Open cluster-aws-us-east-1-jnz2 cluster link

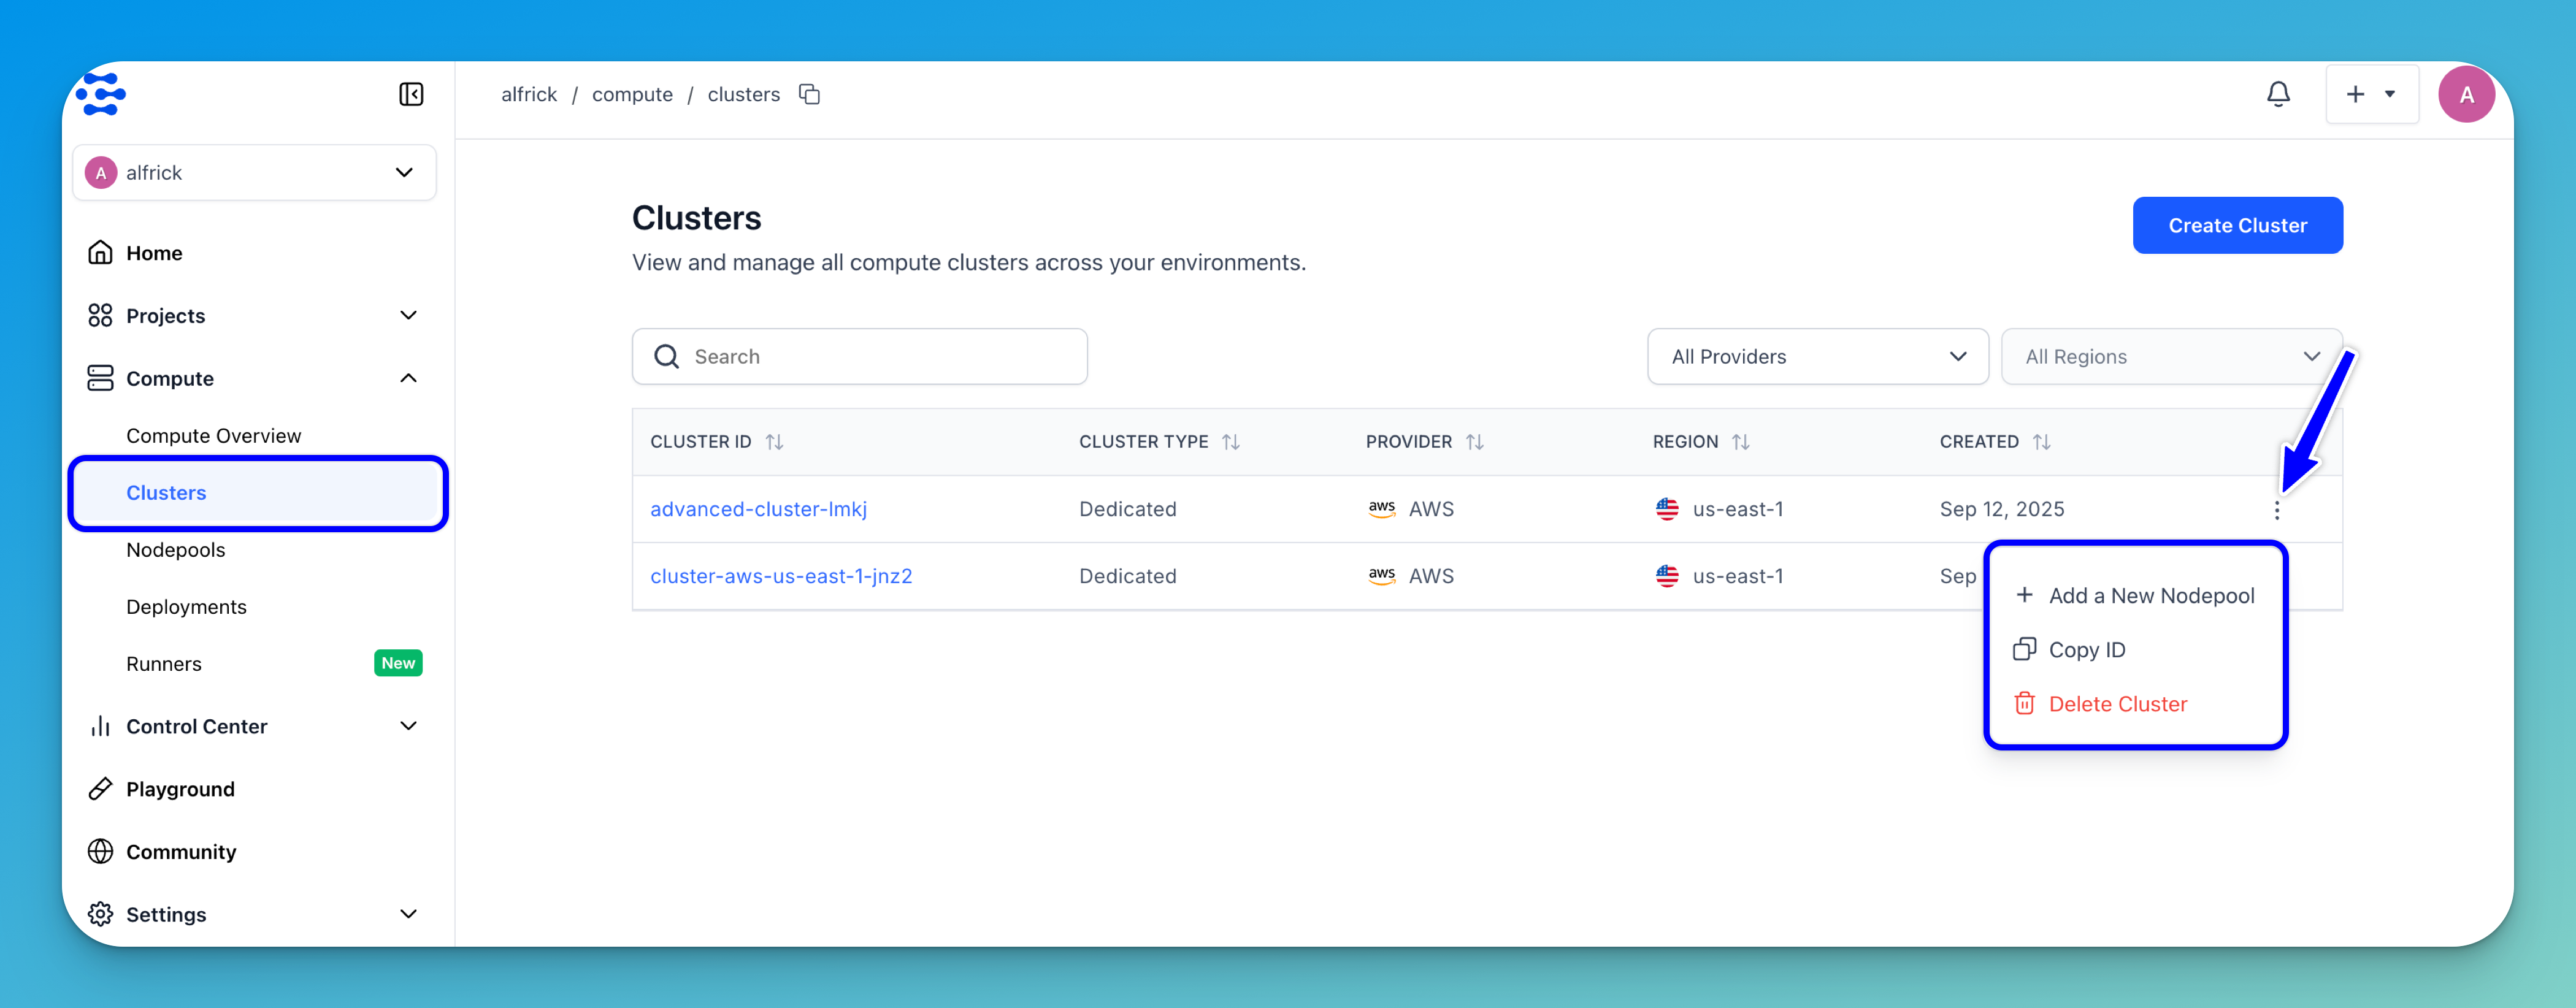tap(781, 576)
